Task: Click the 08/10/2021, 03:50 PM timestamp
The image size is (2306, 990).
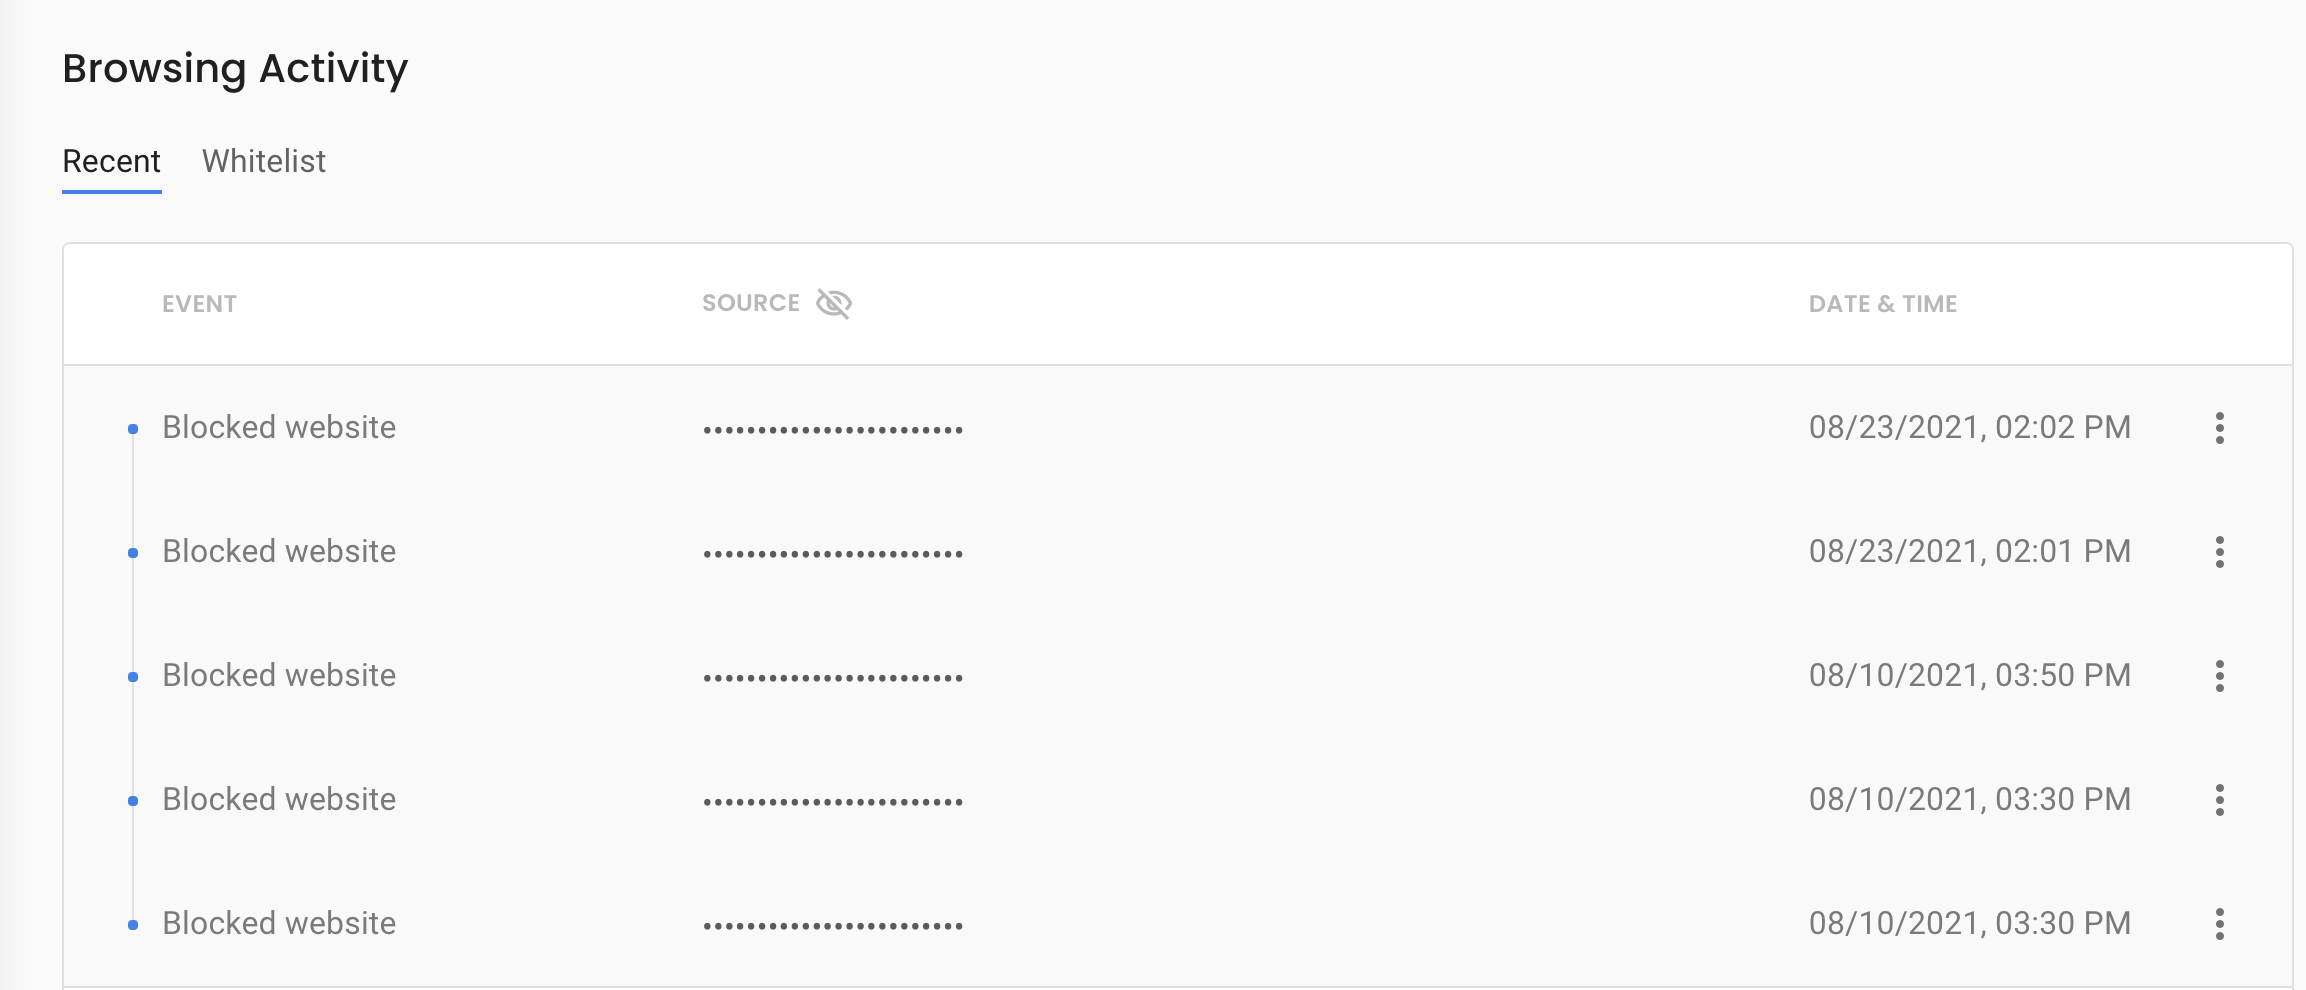Action: click(x=1970, y=676)
